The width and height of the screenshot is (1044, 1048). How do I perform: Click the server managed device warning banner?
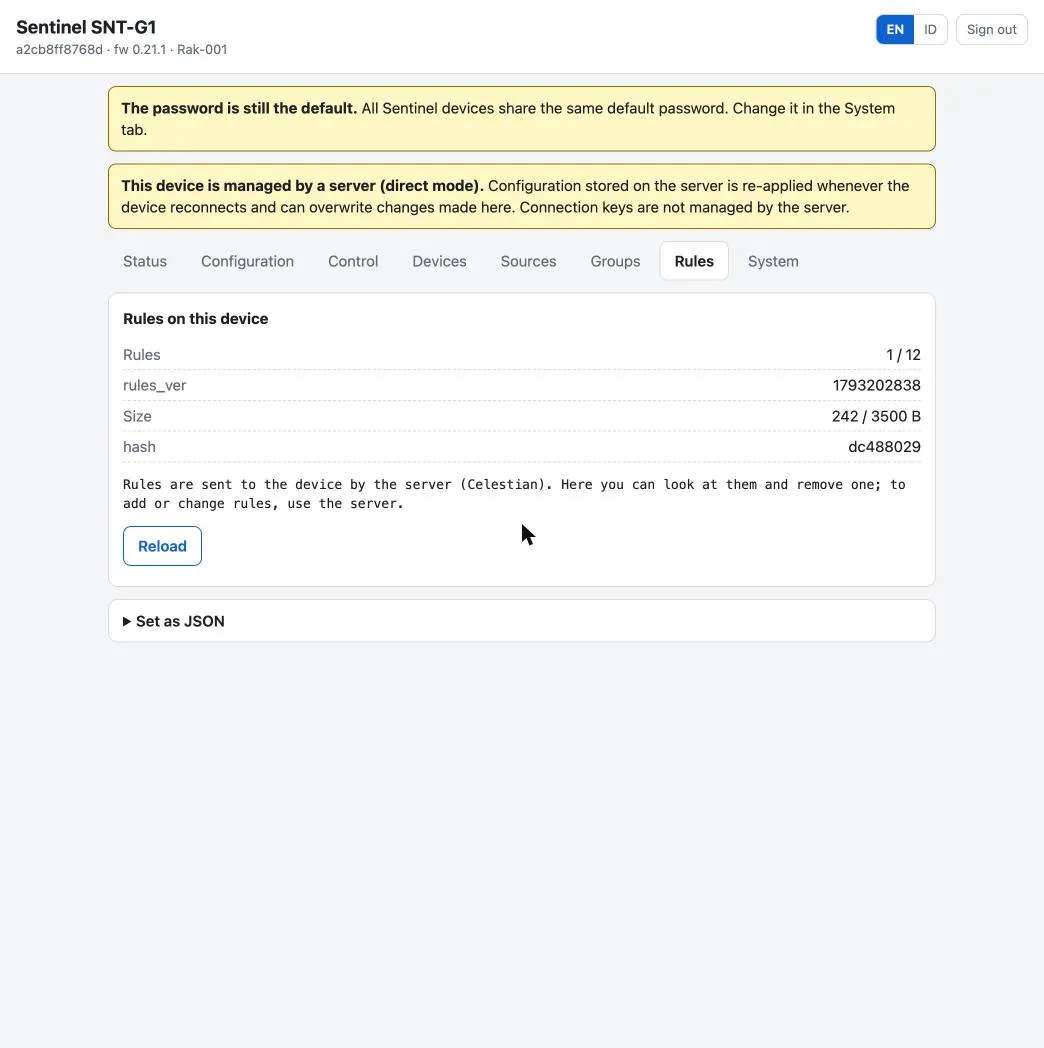(x=522, y=196)
